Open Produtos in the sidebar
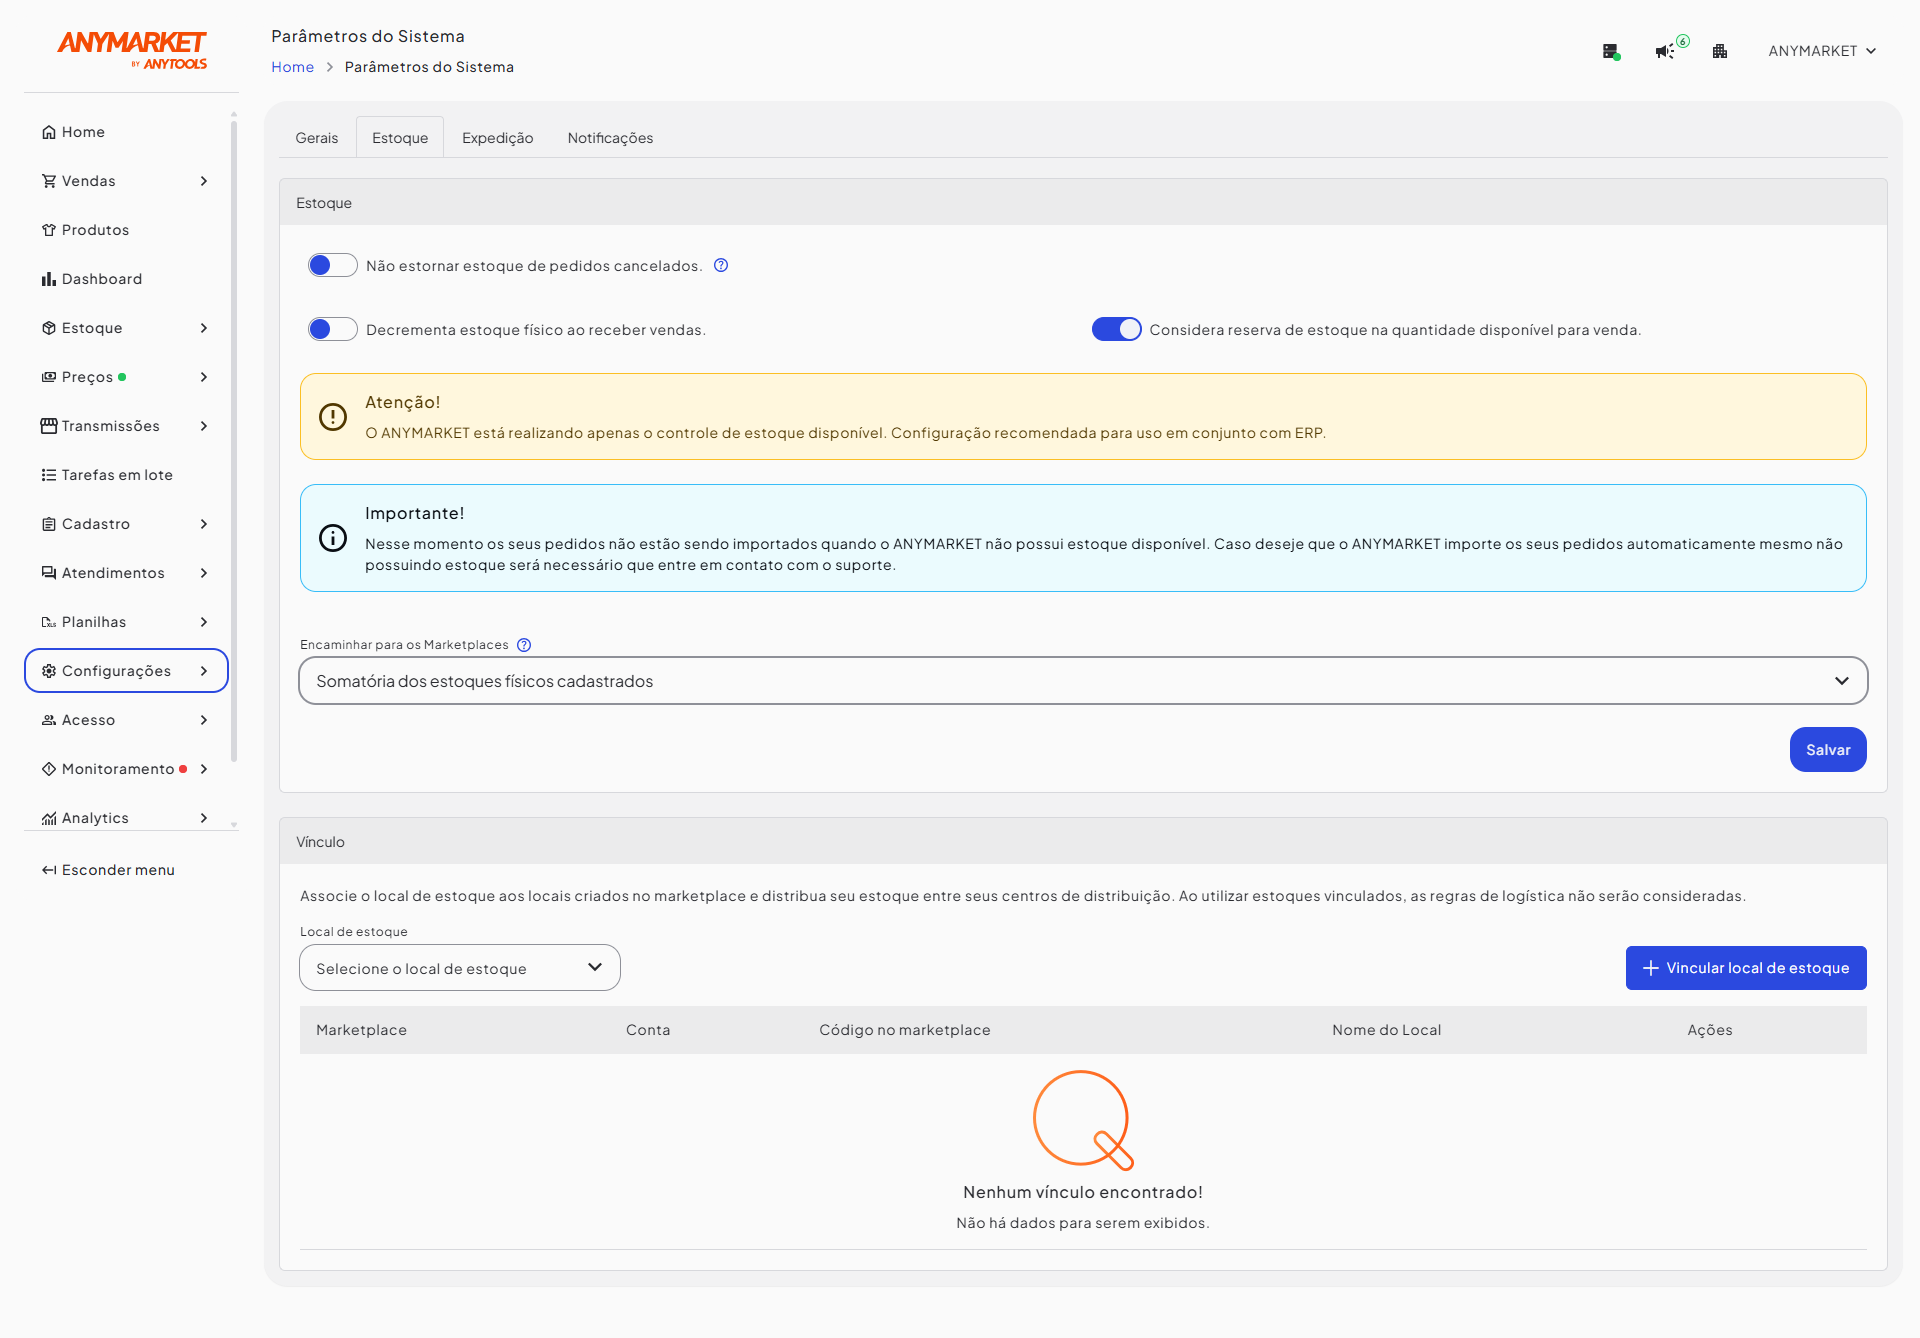 pyautogui.click(x=95, y=230)
